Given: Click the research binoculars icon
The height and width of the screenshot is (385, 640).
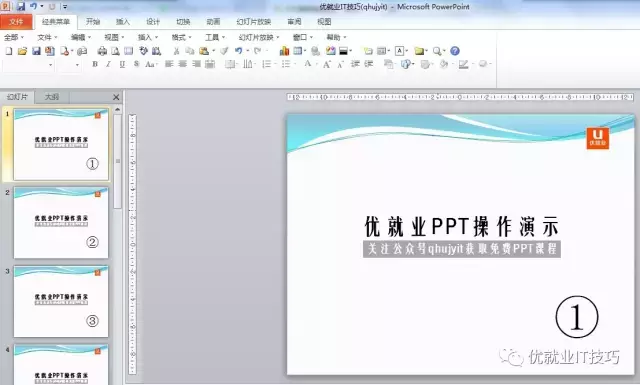Looking at the screenshot, I should pos(156,51).
